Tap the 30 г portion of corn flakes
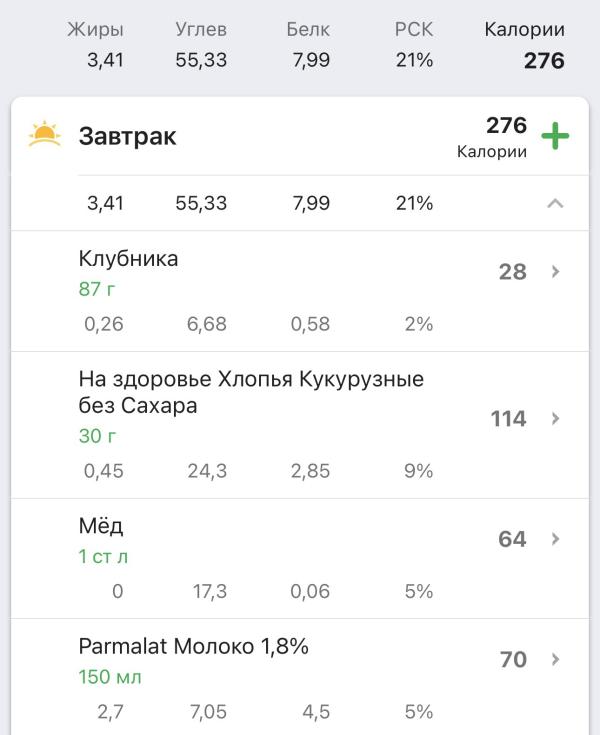 coord(97,436)
